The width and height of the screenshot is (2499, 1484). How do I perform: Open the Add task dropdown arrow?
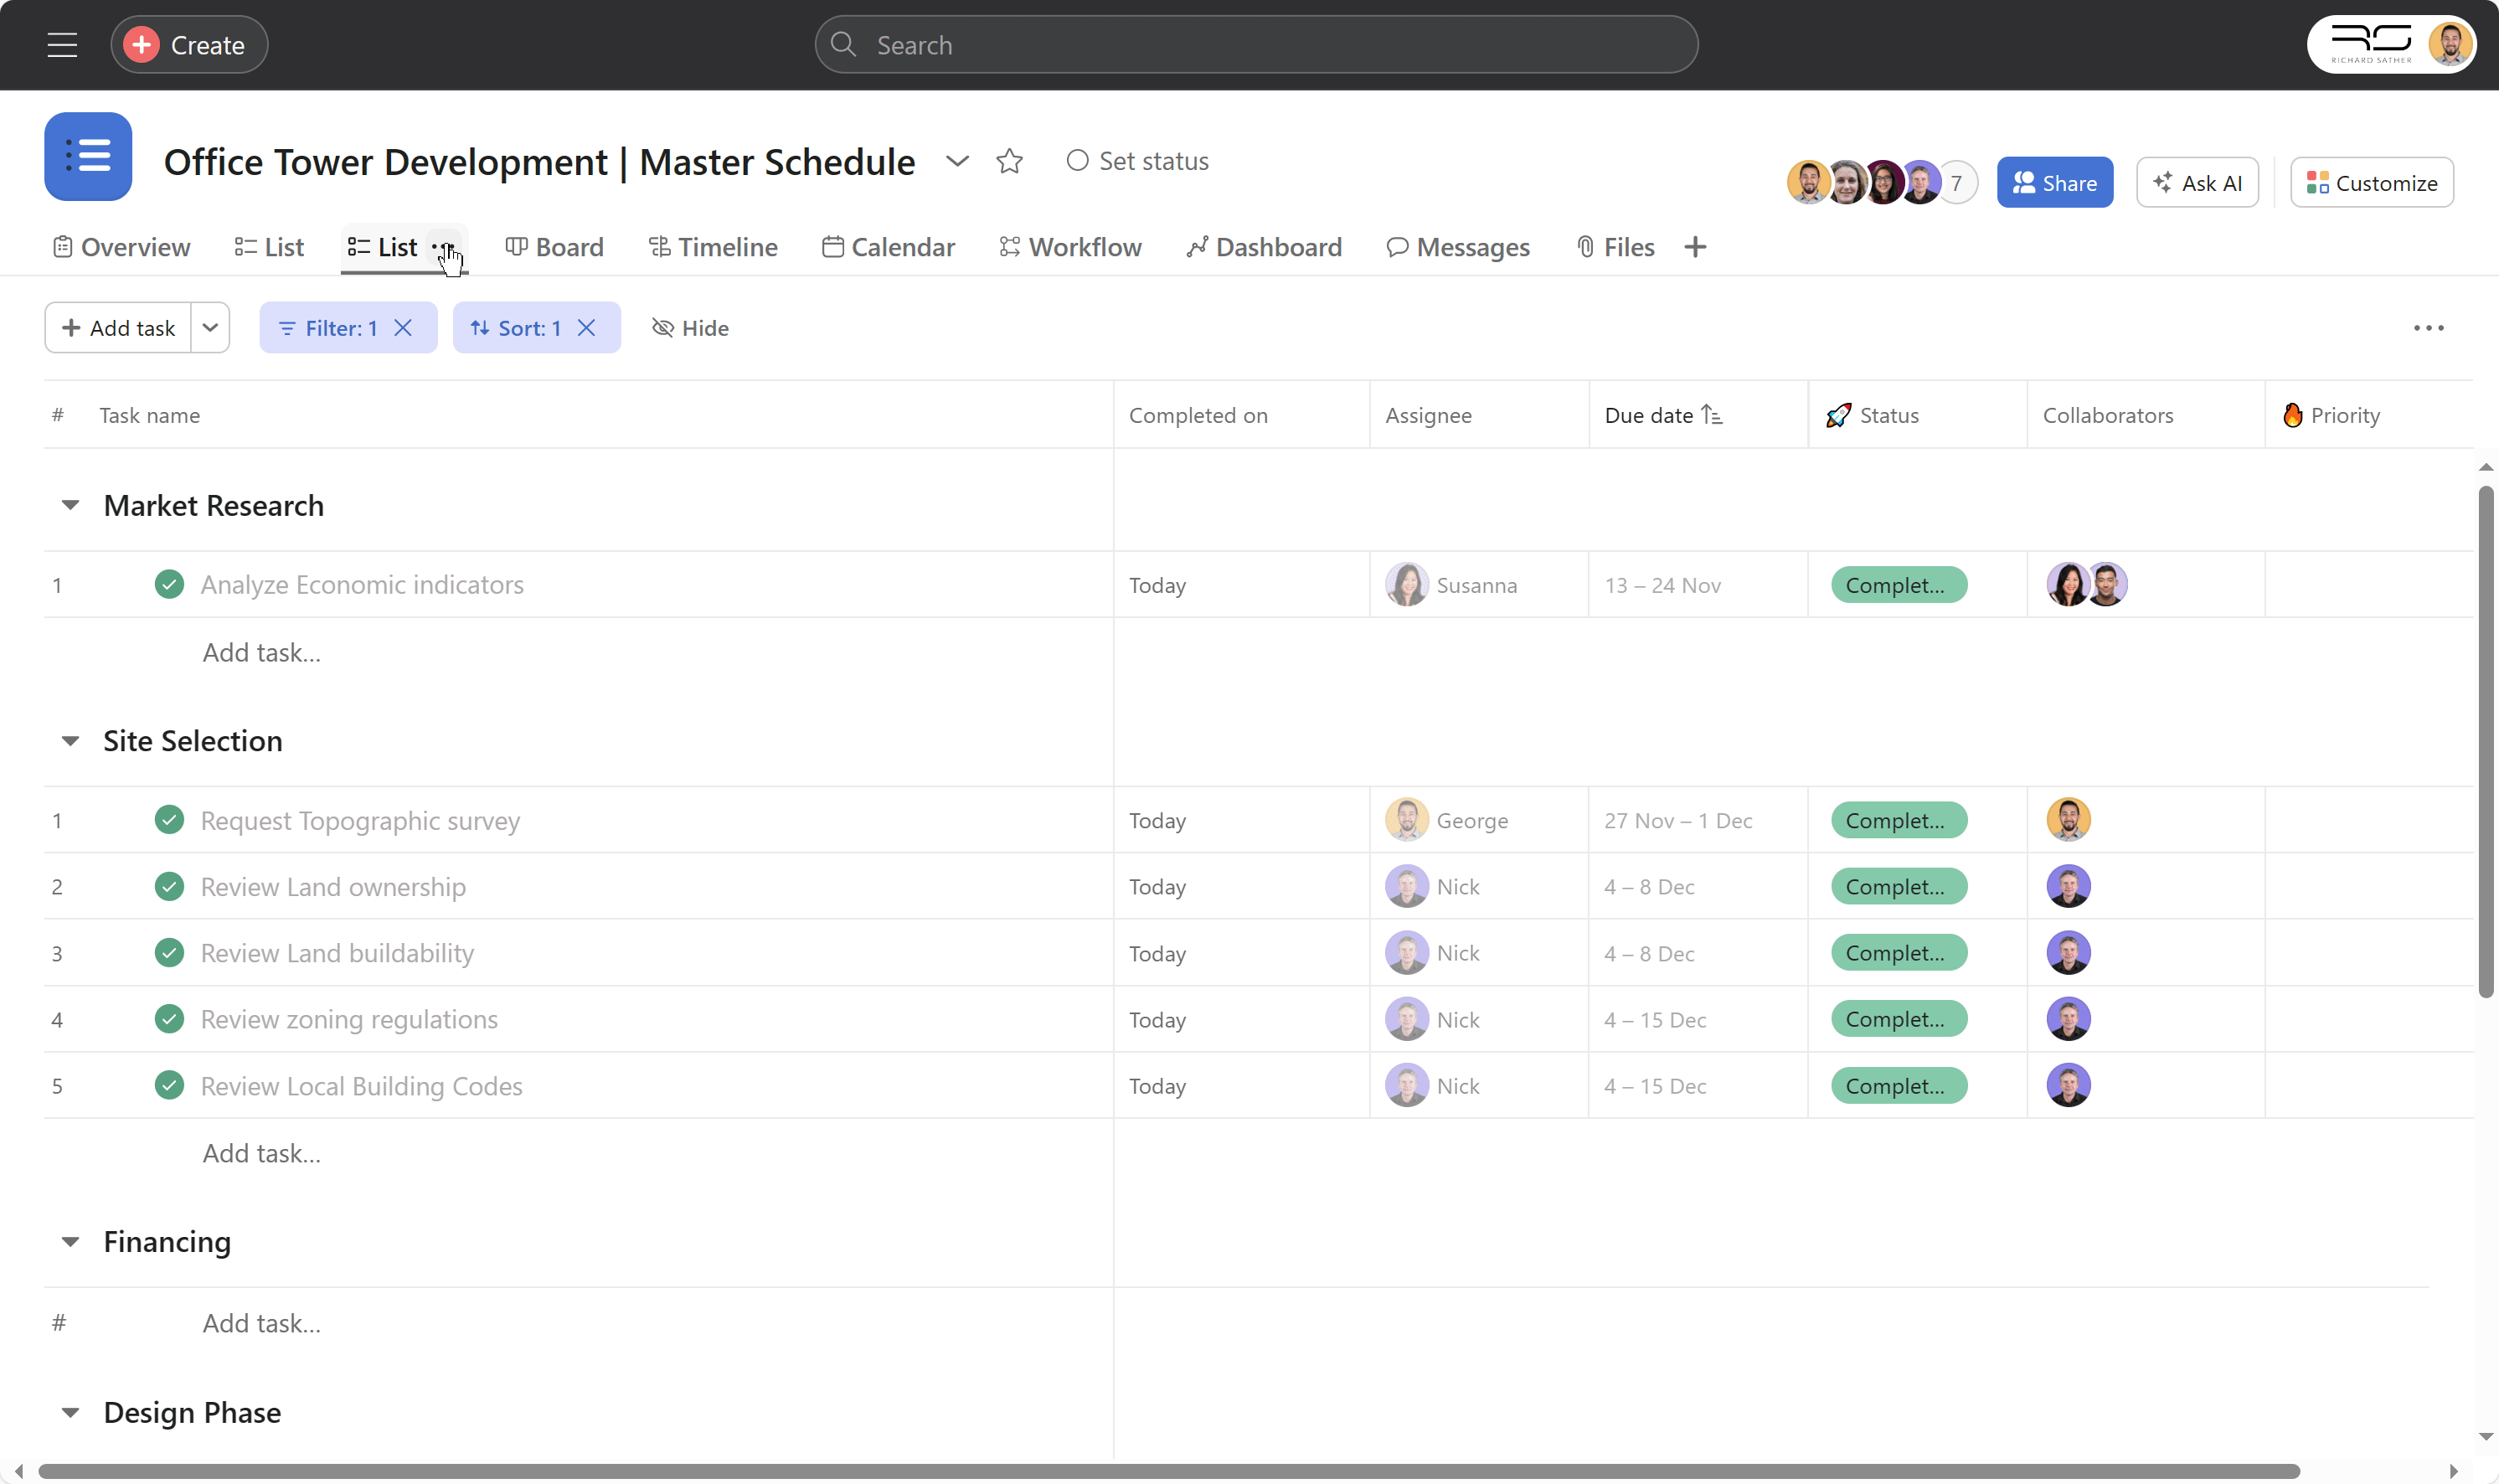coord(210,328)
